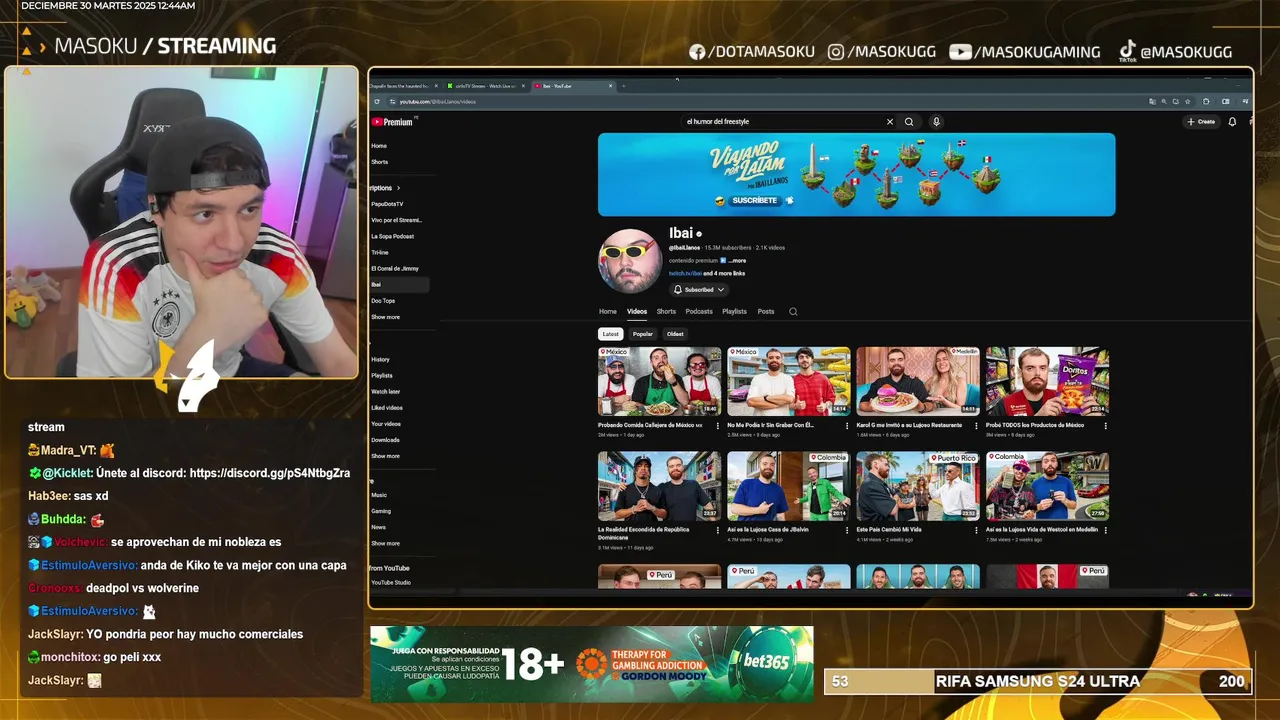Open options for 'La Realidad Escondida de República'
This screenshot has height=720, width=1280.
click(x=717, y=531)
